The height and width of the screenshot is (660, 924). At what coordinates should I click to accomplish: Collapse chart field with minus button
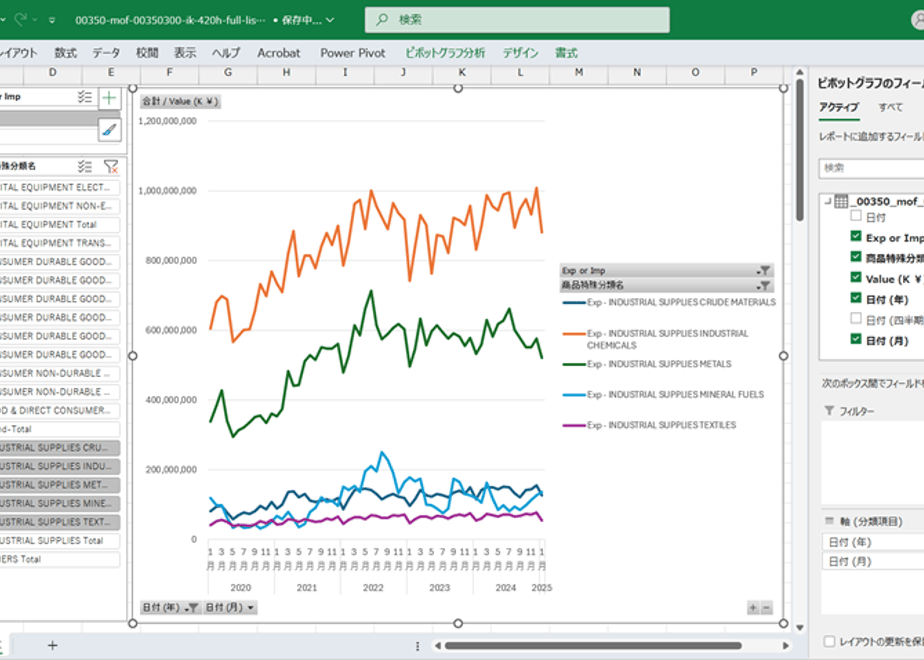tap(767, 608)
